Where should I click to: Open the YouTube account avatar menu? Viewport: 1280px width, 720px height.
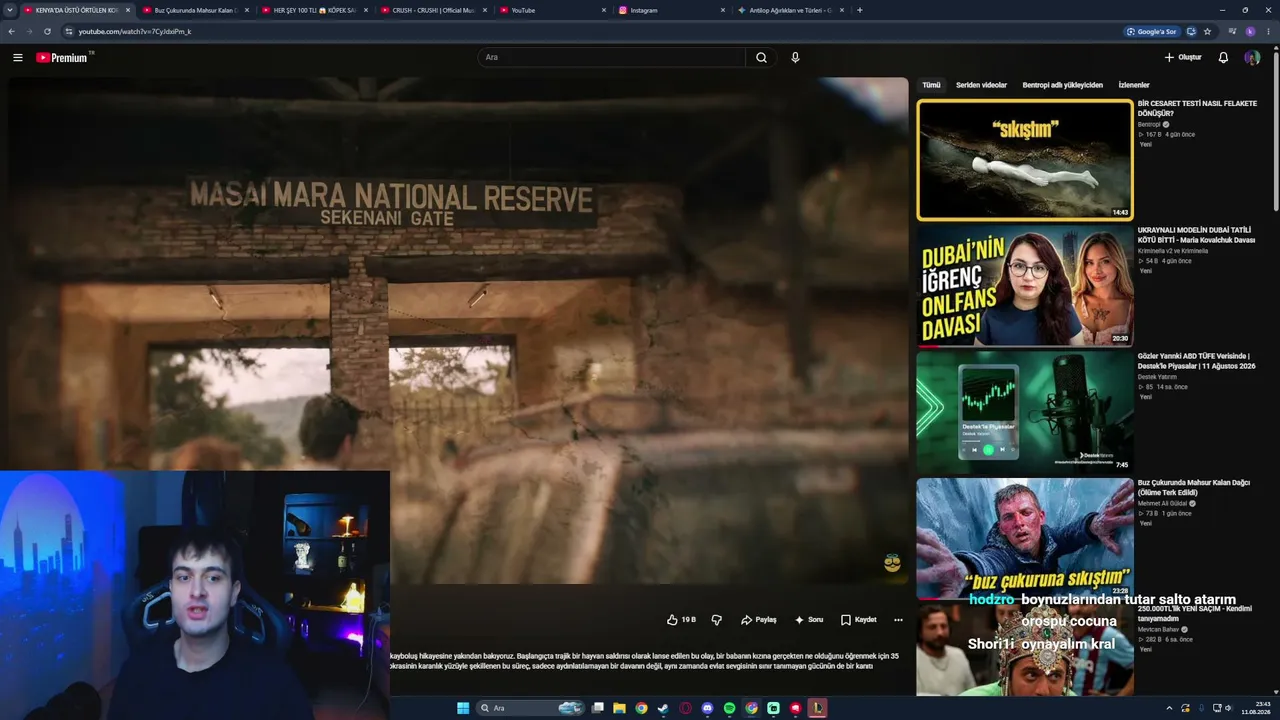coord(1252,58)
